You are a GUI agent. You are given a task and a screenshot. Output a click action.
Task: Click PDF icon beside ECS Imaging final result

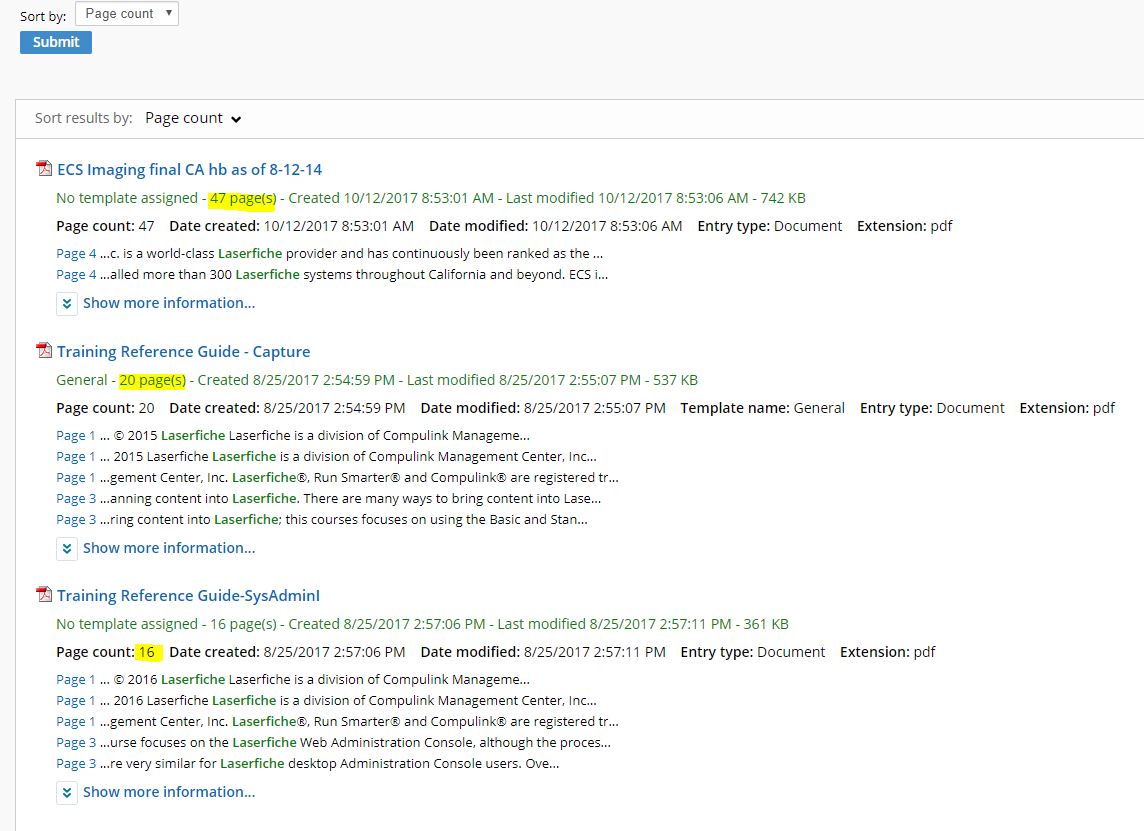pyautogui.click(x=44, y=169)
